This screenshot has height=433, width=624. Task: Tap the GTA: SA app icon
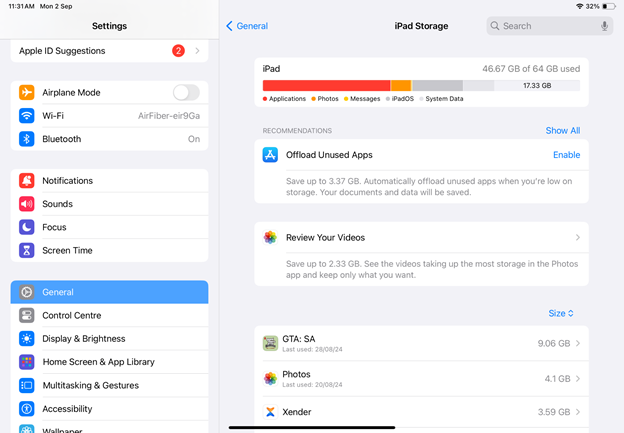[x=270, y=343]
